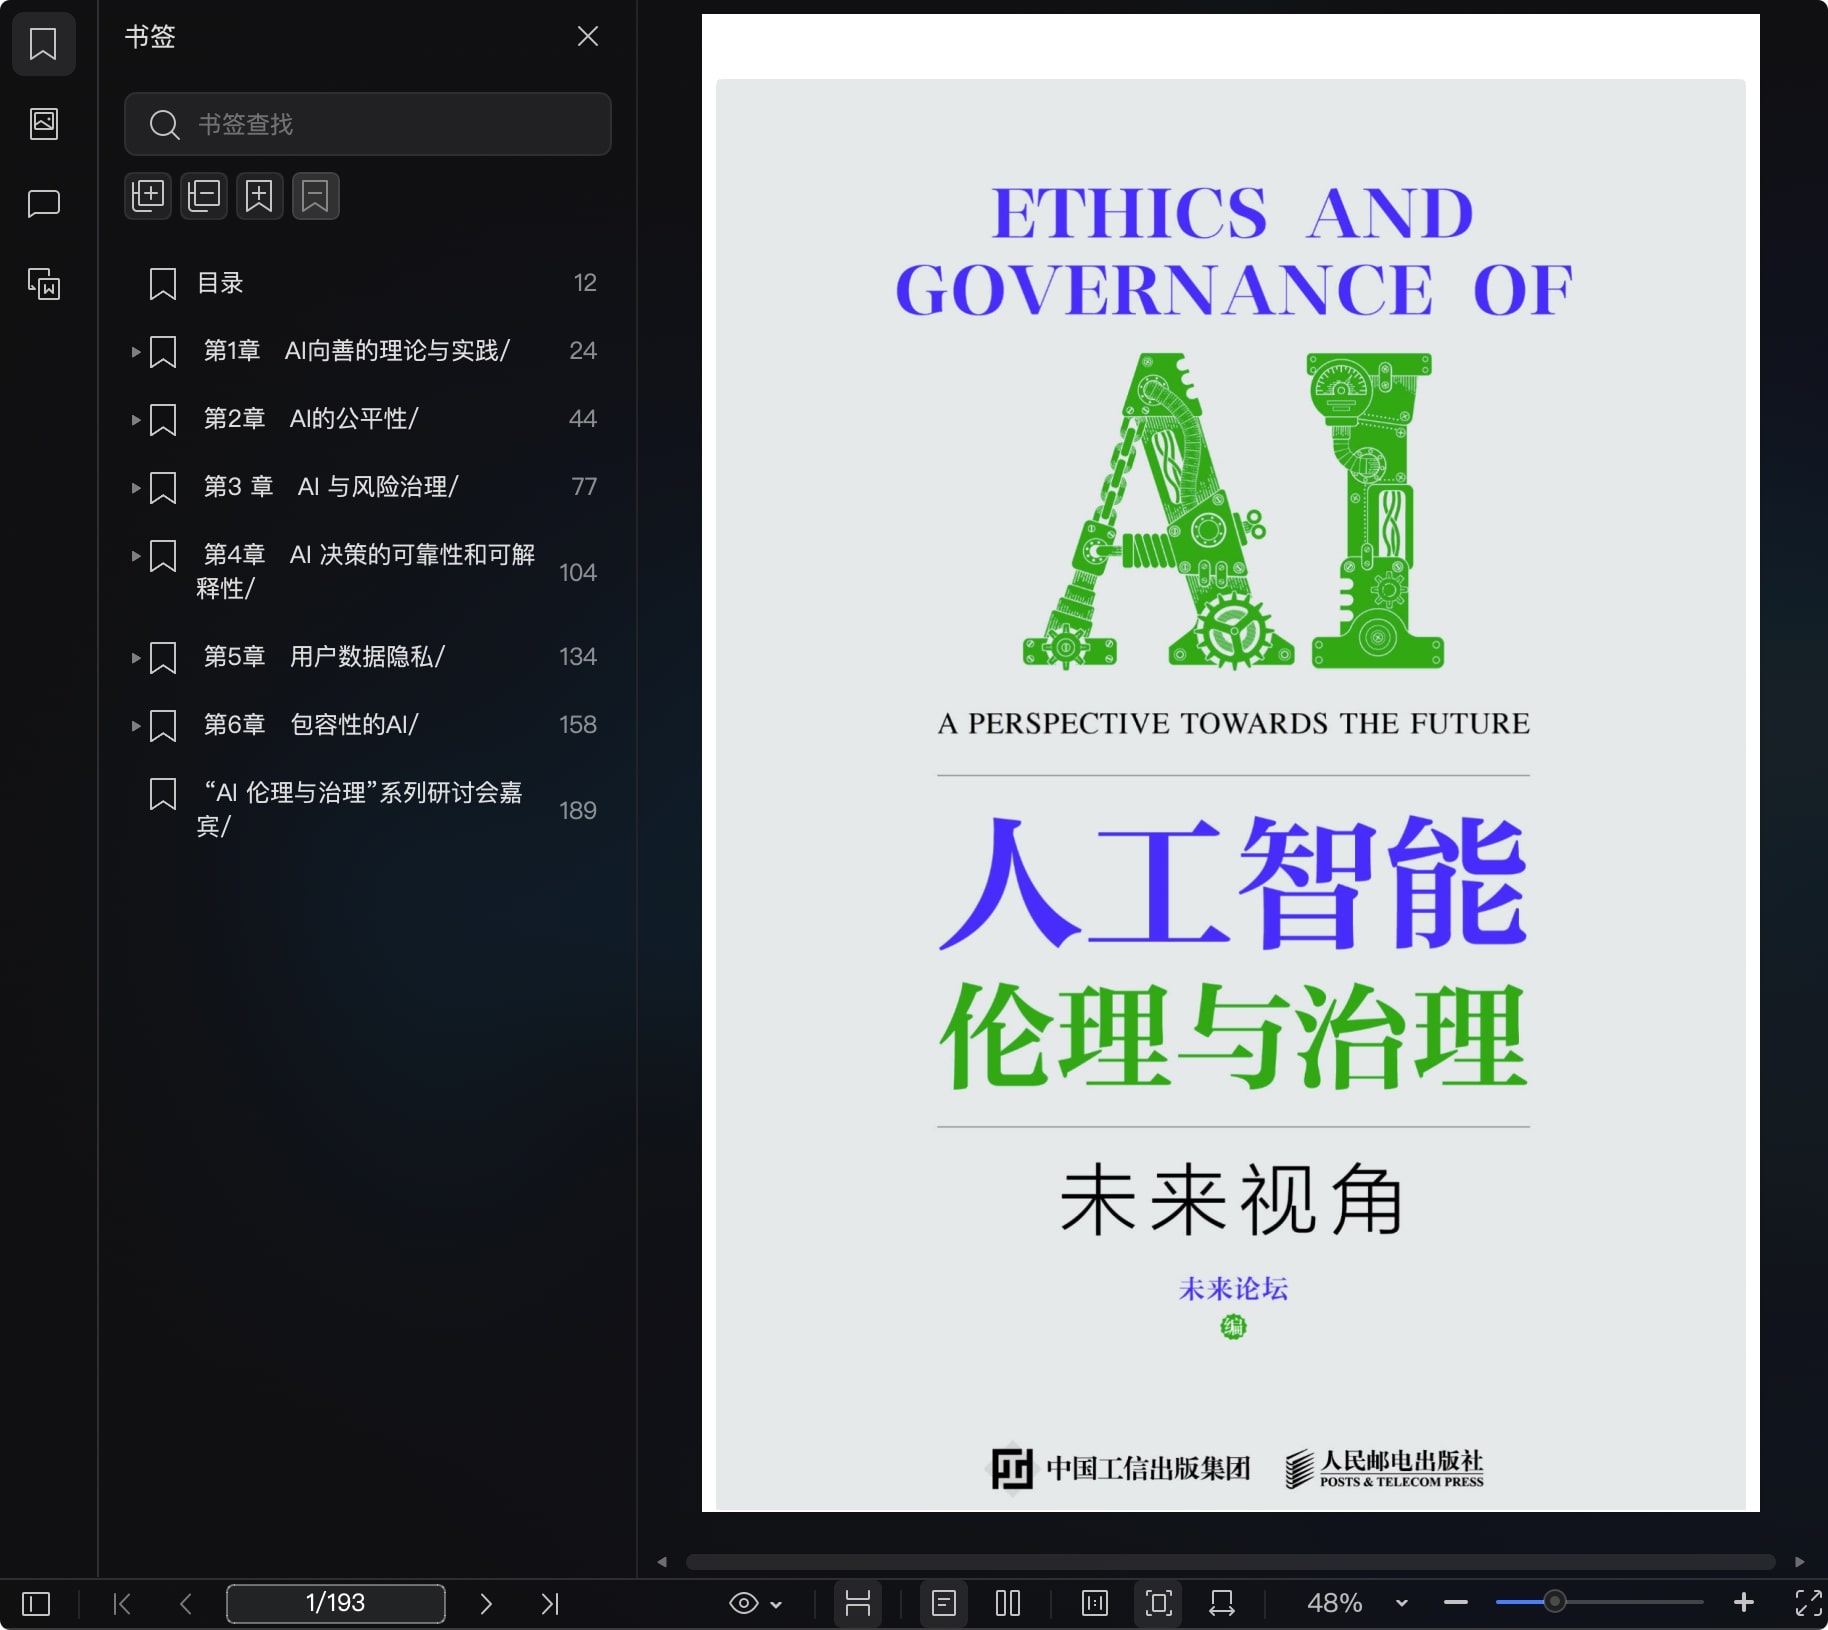Viewport: 1828px width, 1630px height.
Task: Open the eye mode dropdown arrow
Action: (x=776, y=1605)
